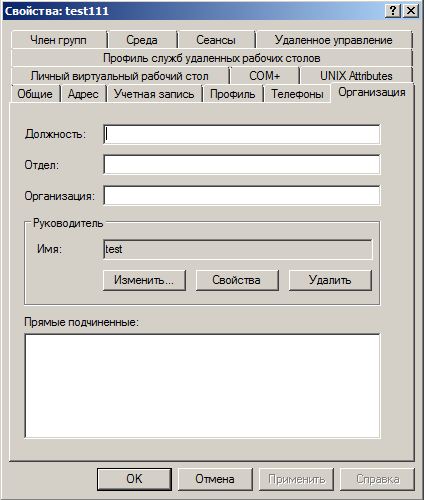426x500 pixels.
Task: Open the Член групп tab
Action: (59, 40)
